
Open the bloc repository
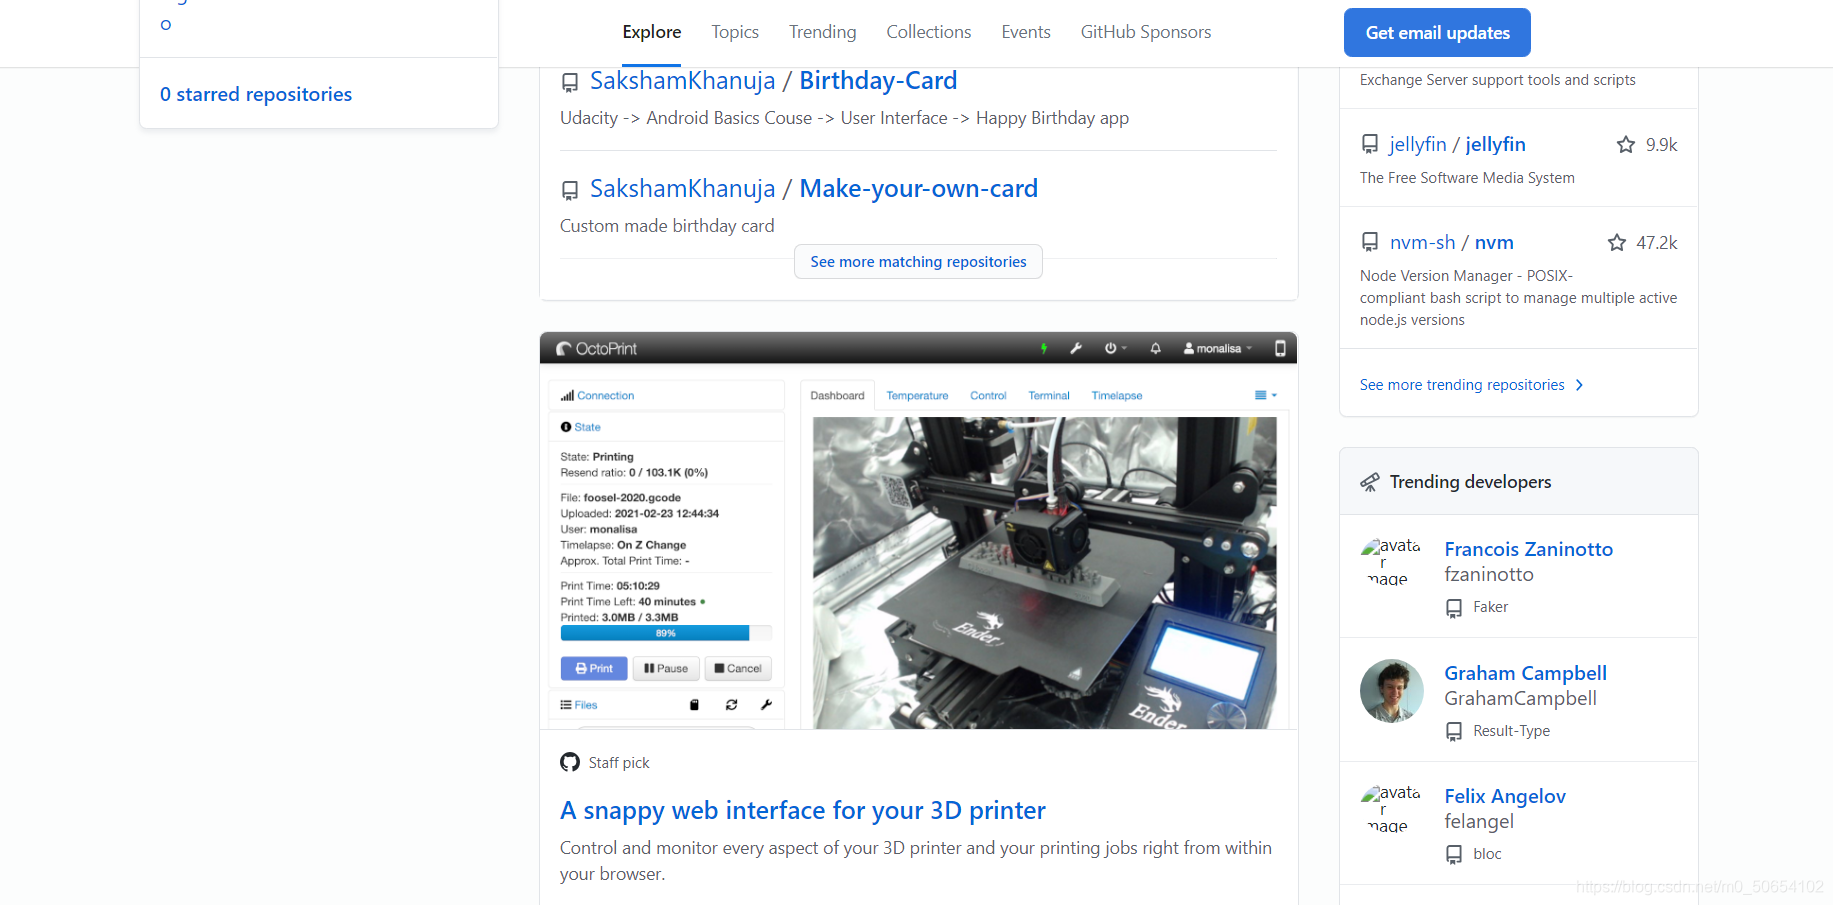point(1487,854)
